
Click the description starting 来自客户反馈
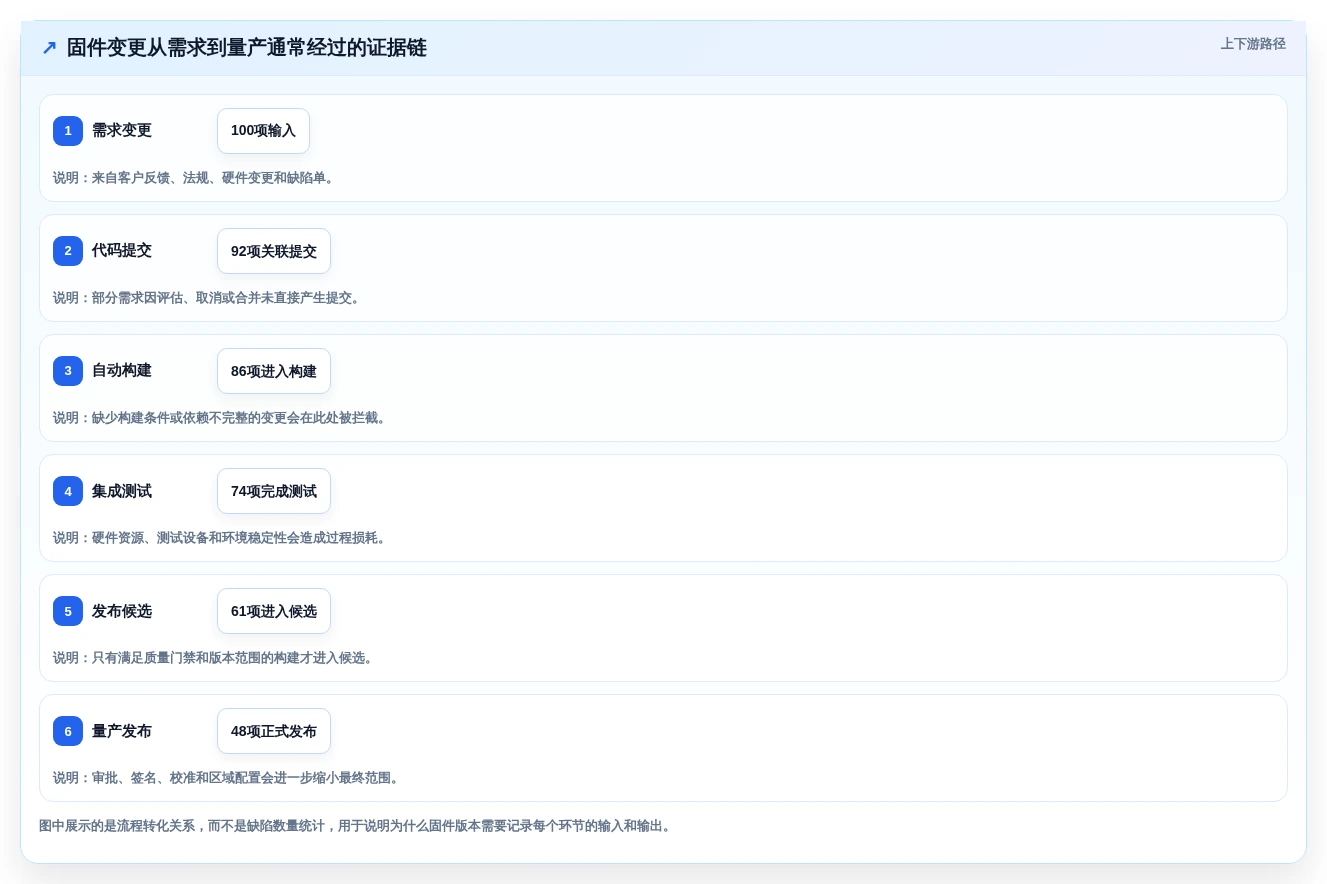tap(196, 178)
